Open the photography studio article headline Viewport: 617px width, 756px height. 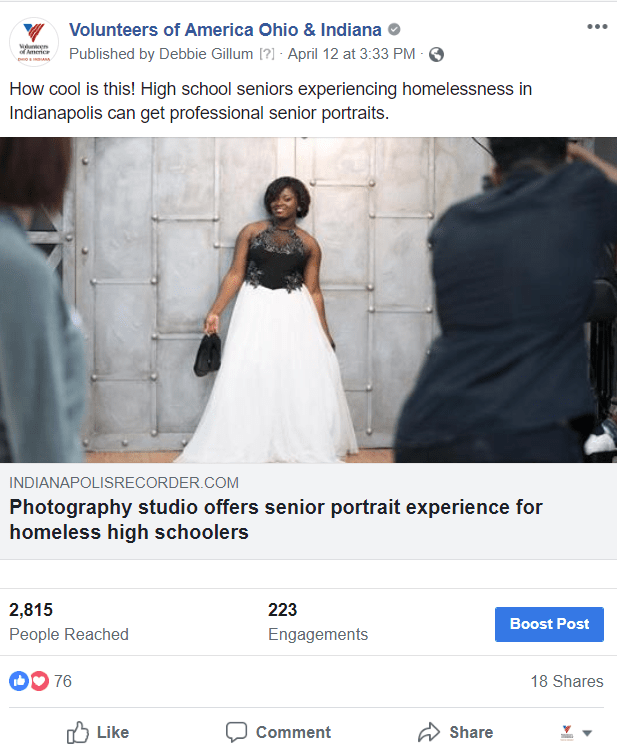tap(276, 519)
